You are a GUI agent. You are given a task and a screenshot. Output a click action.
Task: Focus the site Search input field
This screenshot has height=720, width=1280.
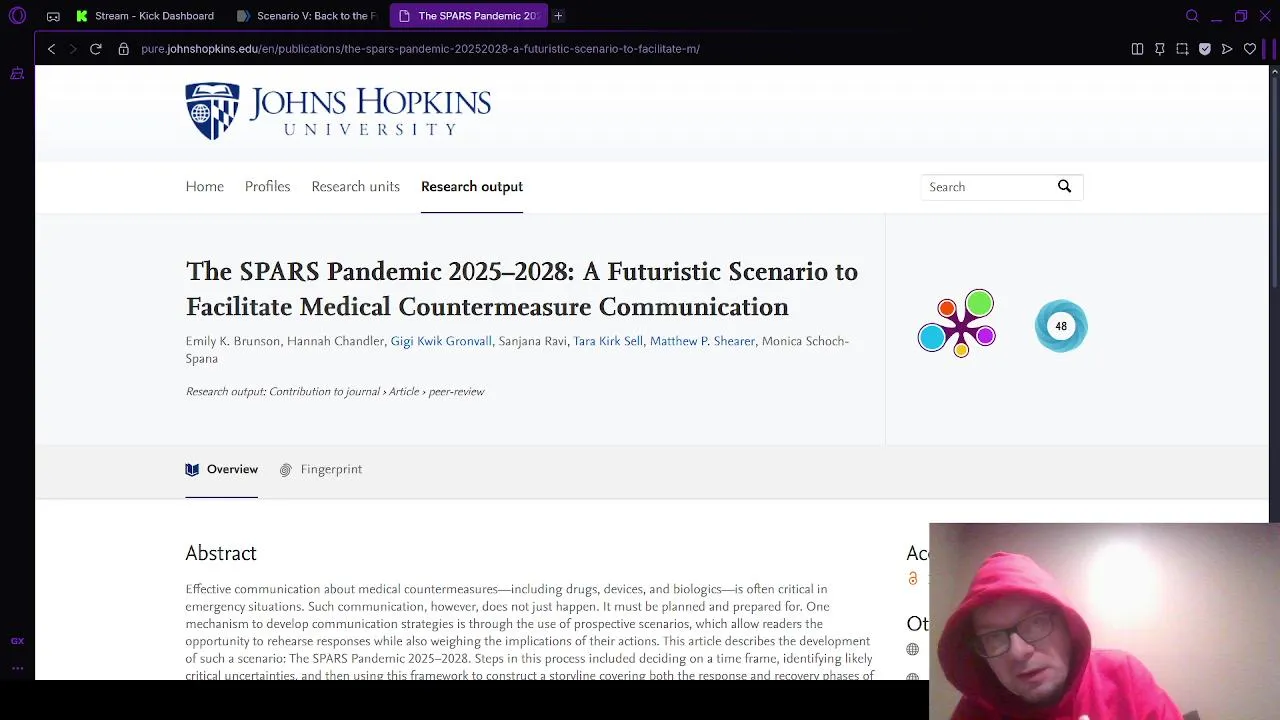click(x=987, y=187)
